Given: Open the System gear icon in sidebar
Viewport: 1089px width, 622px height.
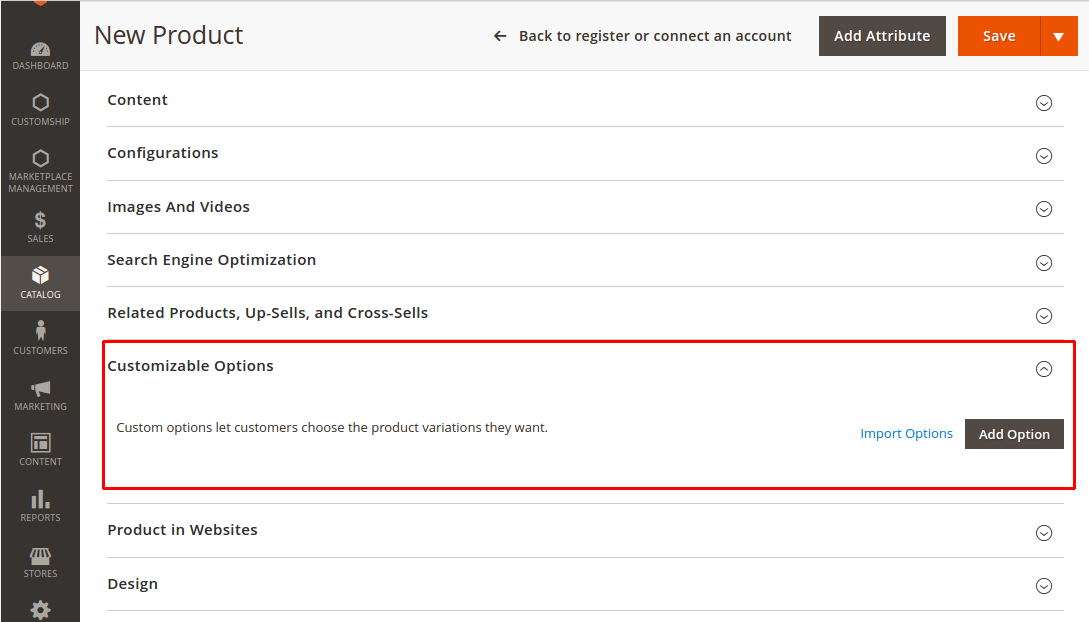Looking at the screenshot, I should (x=40, y=610).
